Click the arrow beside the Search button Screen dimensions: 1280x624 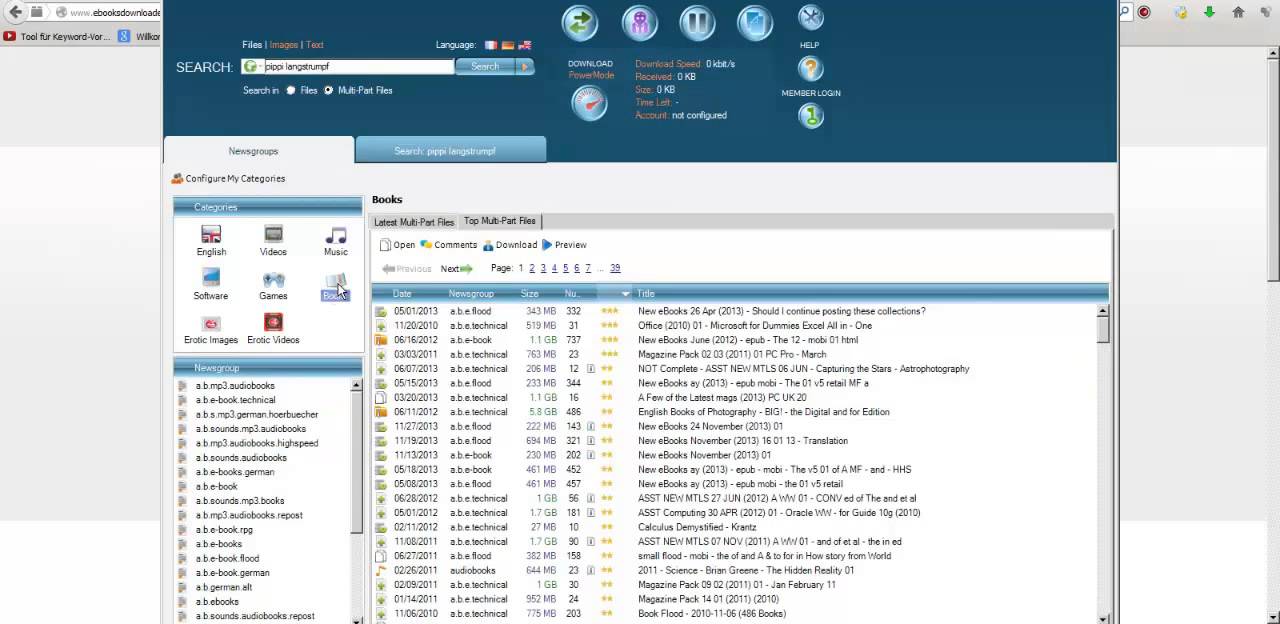[524, 67]
